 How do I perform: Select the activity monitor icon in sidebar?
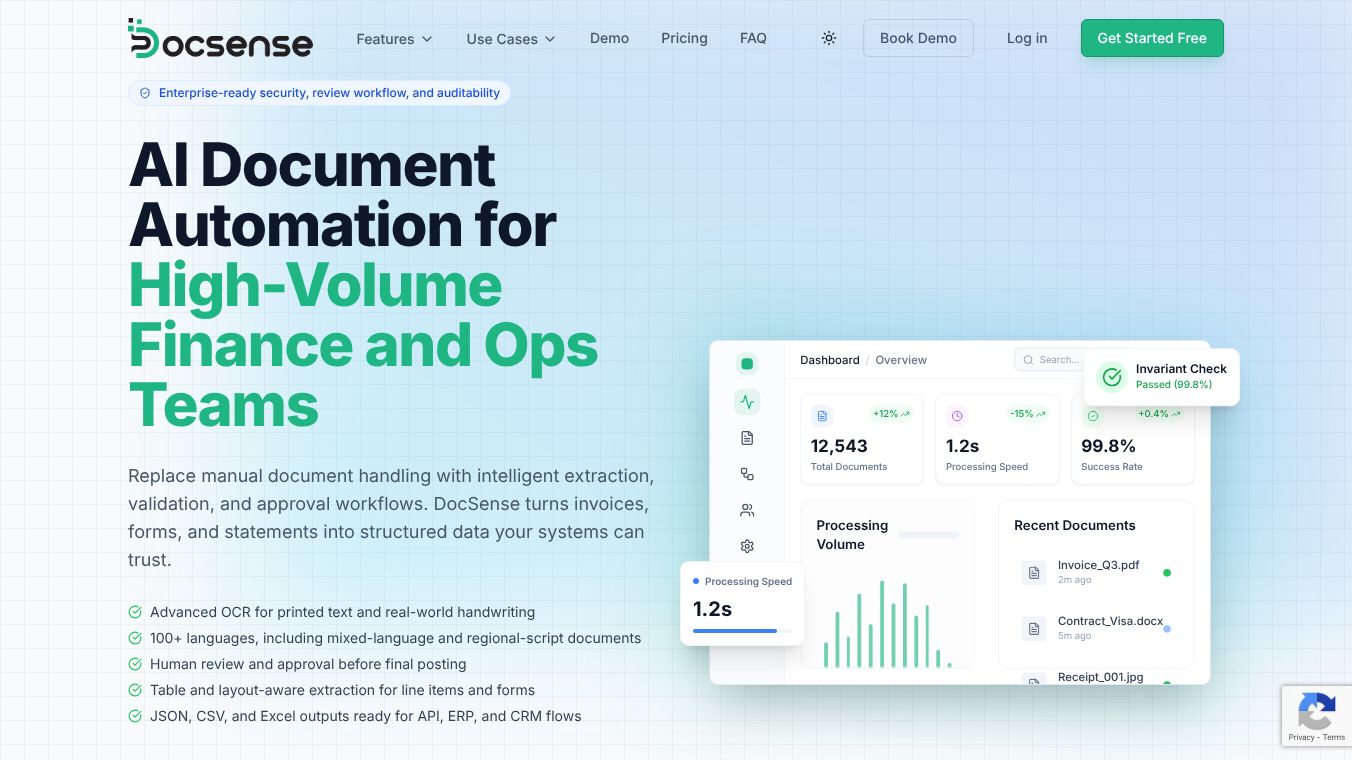pyautogui.click(x=747, y=401)
